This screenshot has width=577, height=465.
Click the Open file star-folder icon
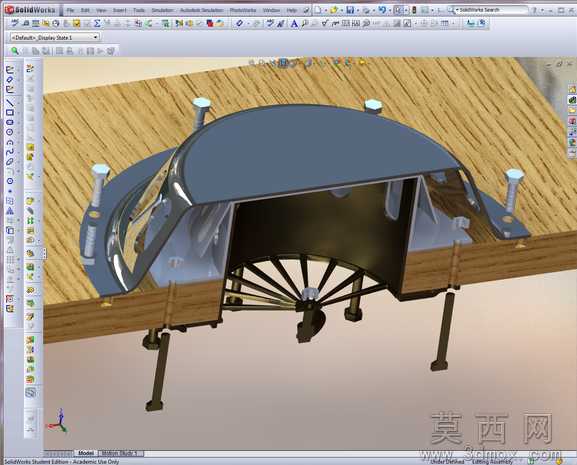(334, 10)
